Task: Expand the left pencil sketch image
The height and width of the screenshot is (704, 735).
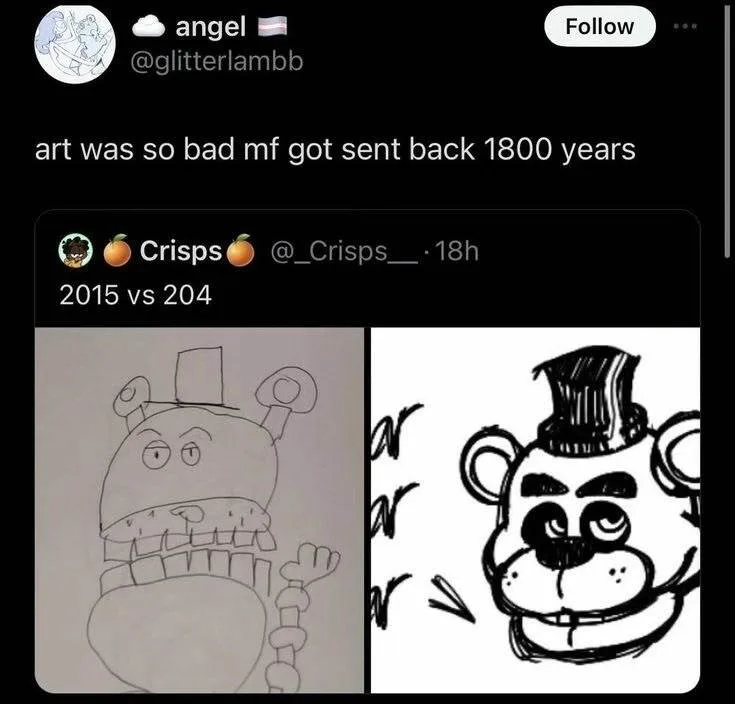Action: [x=199, y=510]
